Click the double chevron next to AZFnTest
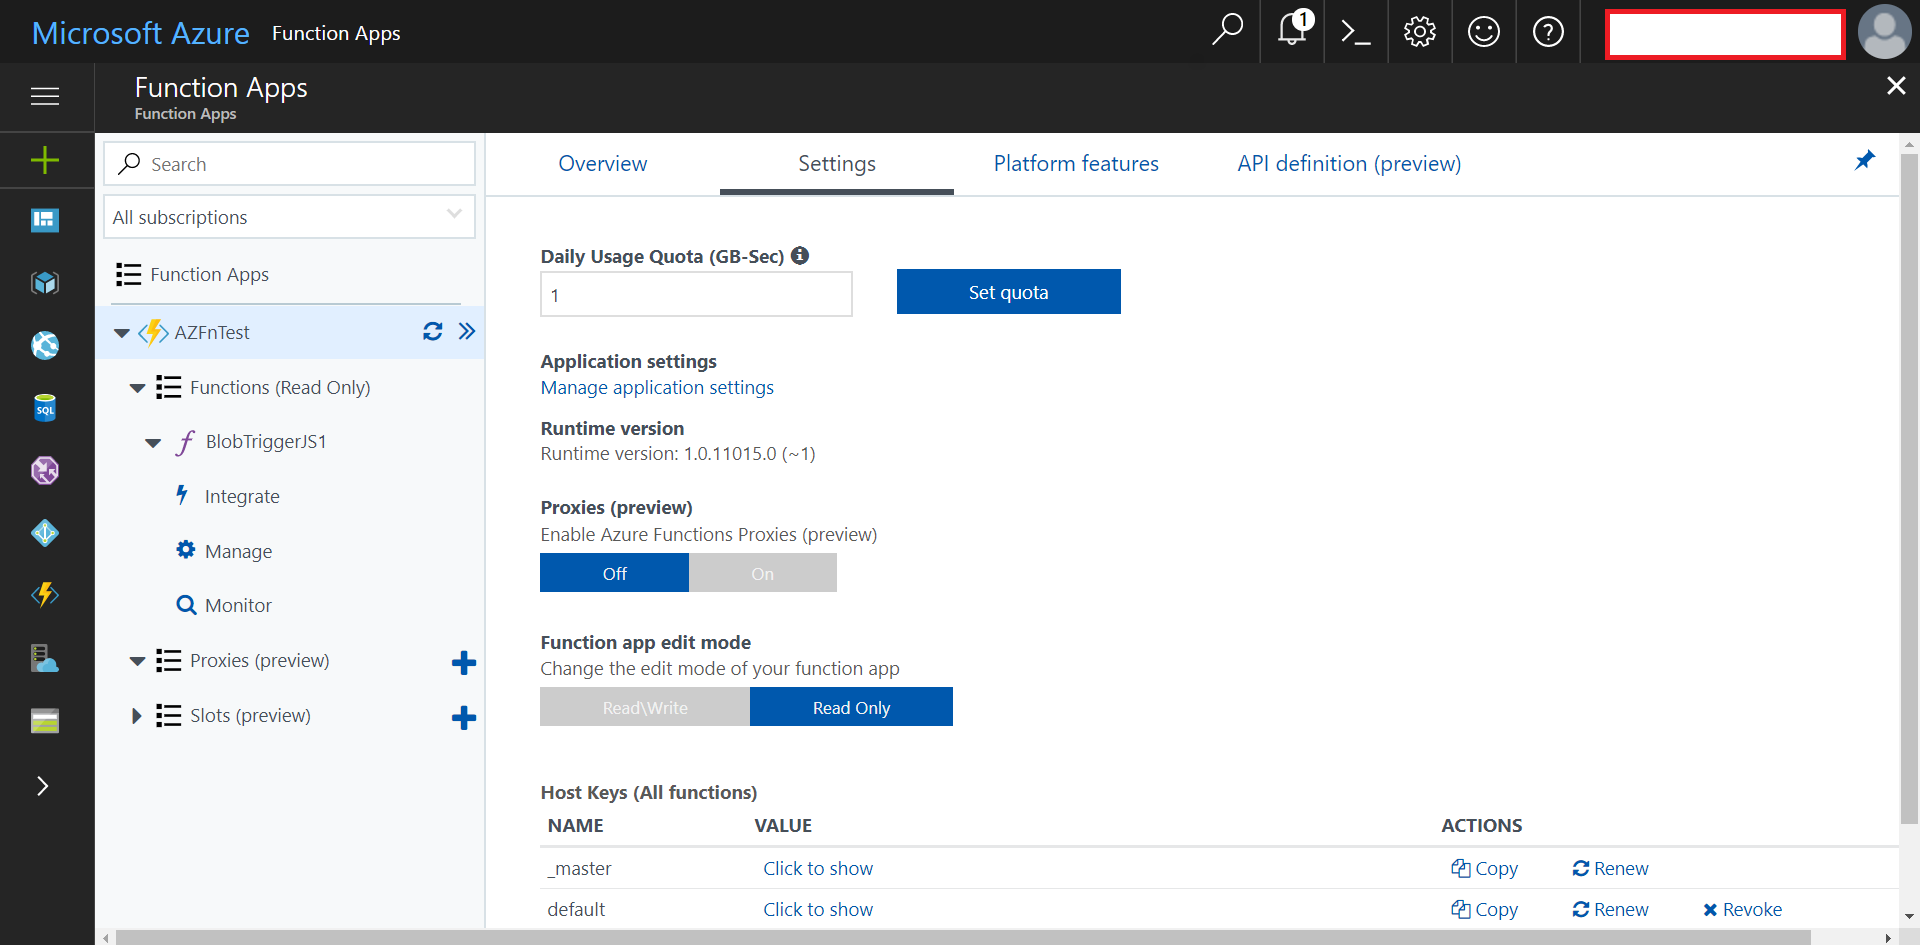 467,331
